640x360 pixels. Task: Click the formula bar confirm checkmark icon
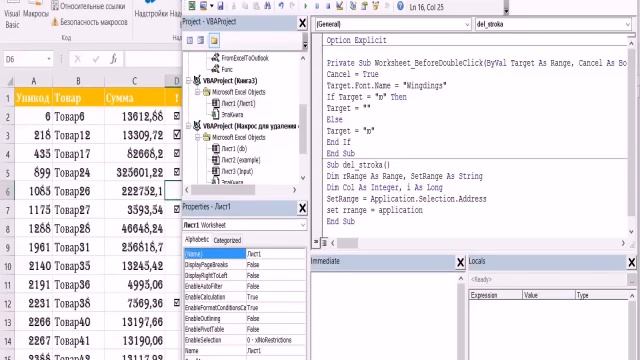[96, 59]
